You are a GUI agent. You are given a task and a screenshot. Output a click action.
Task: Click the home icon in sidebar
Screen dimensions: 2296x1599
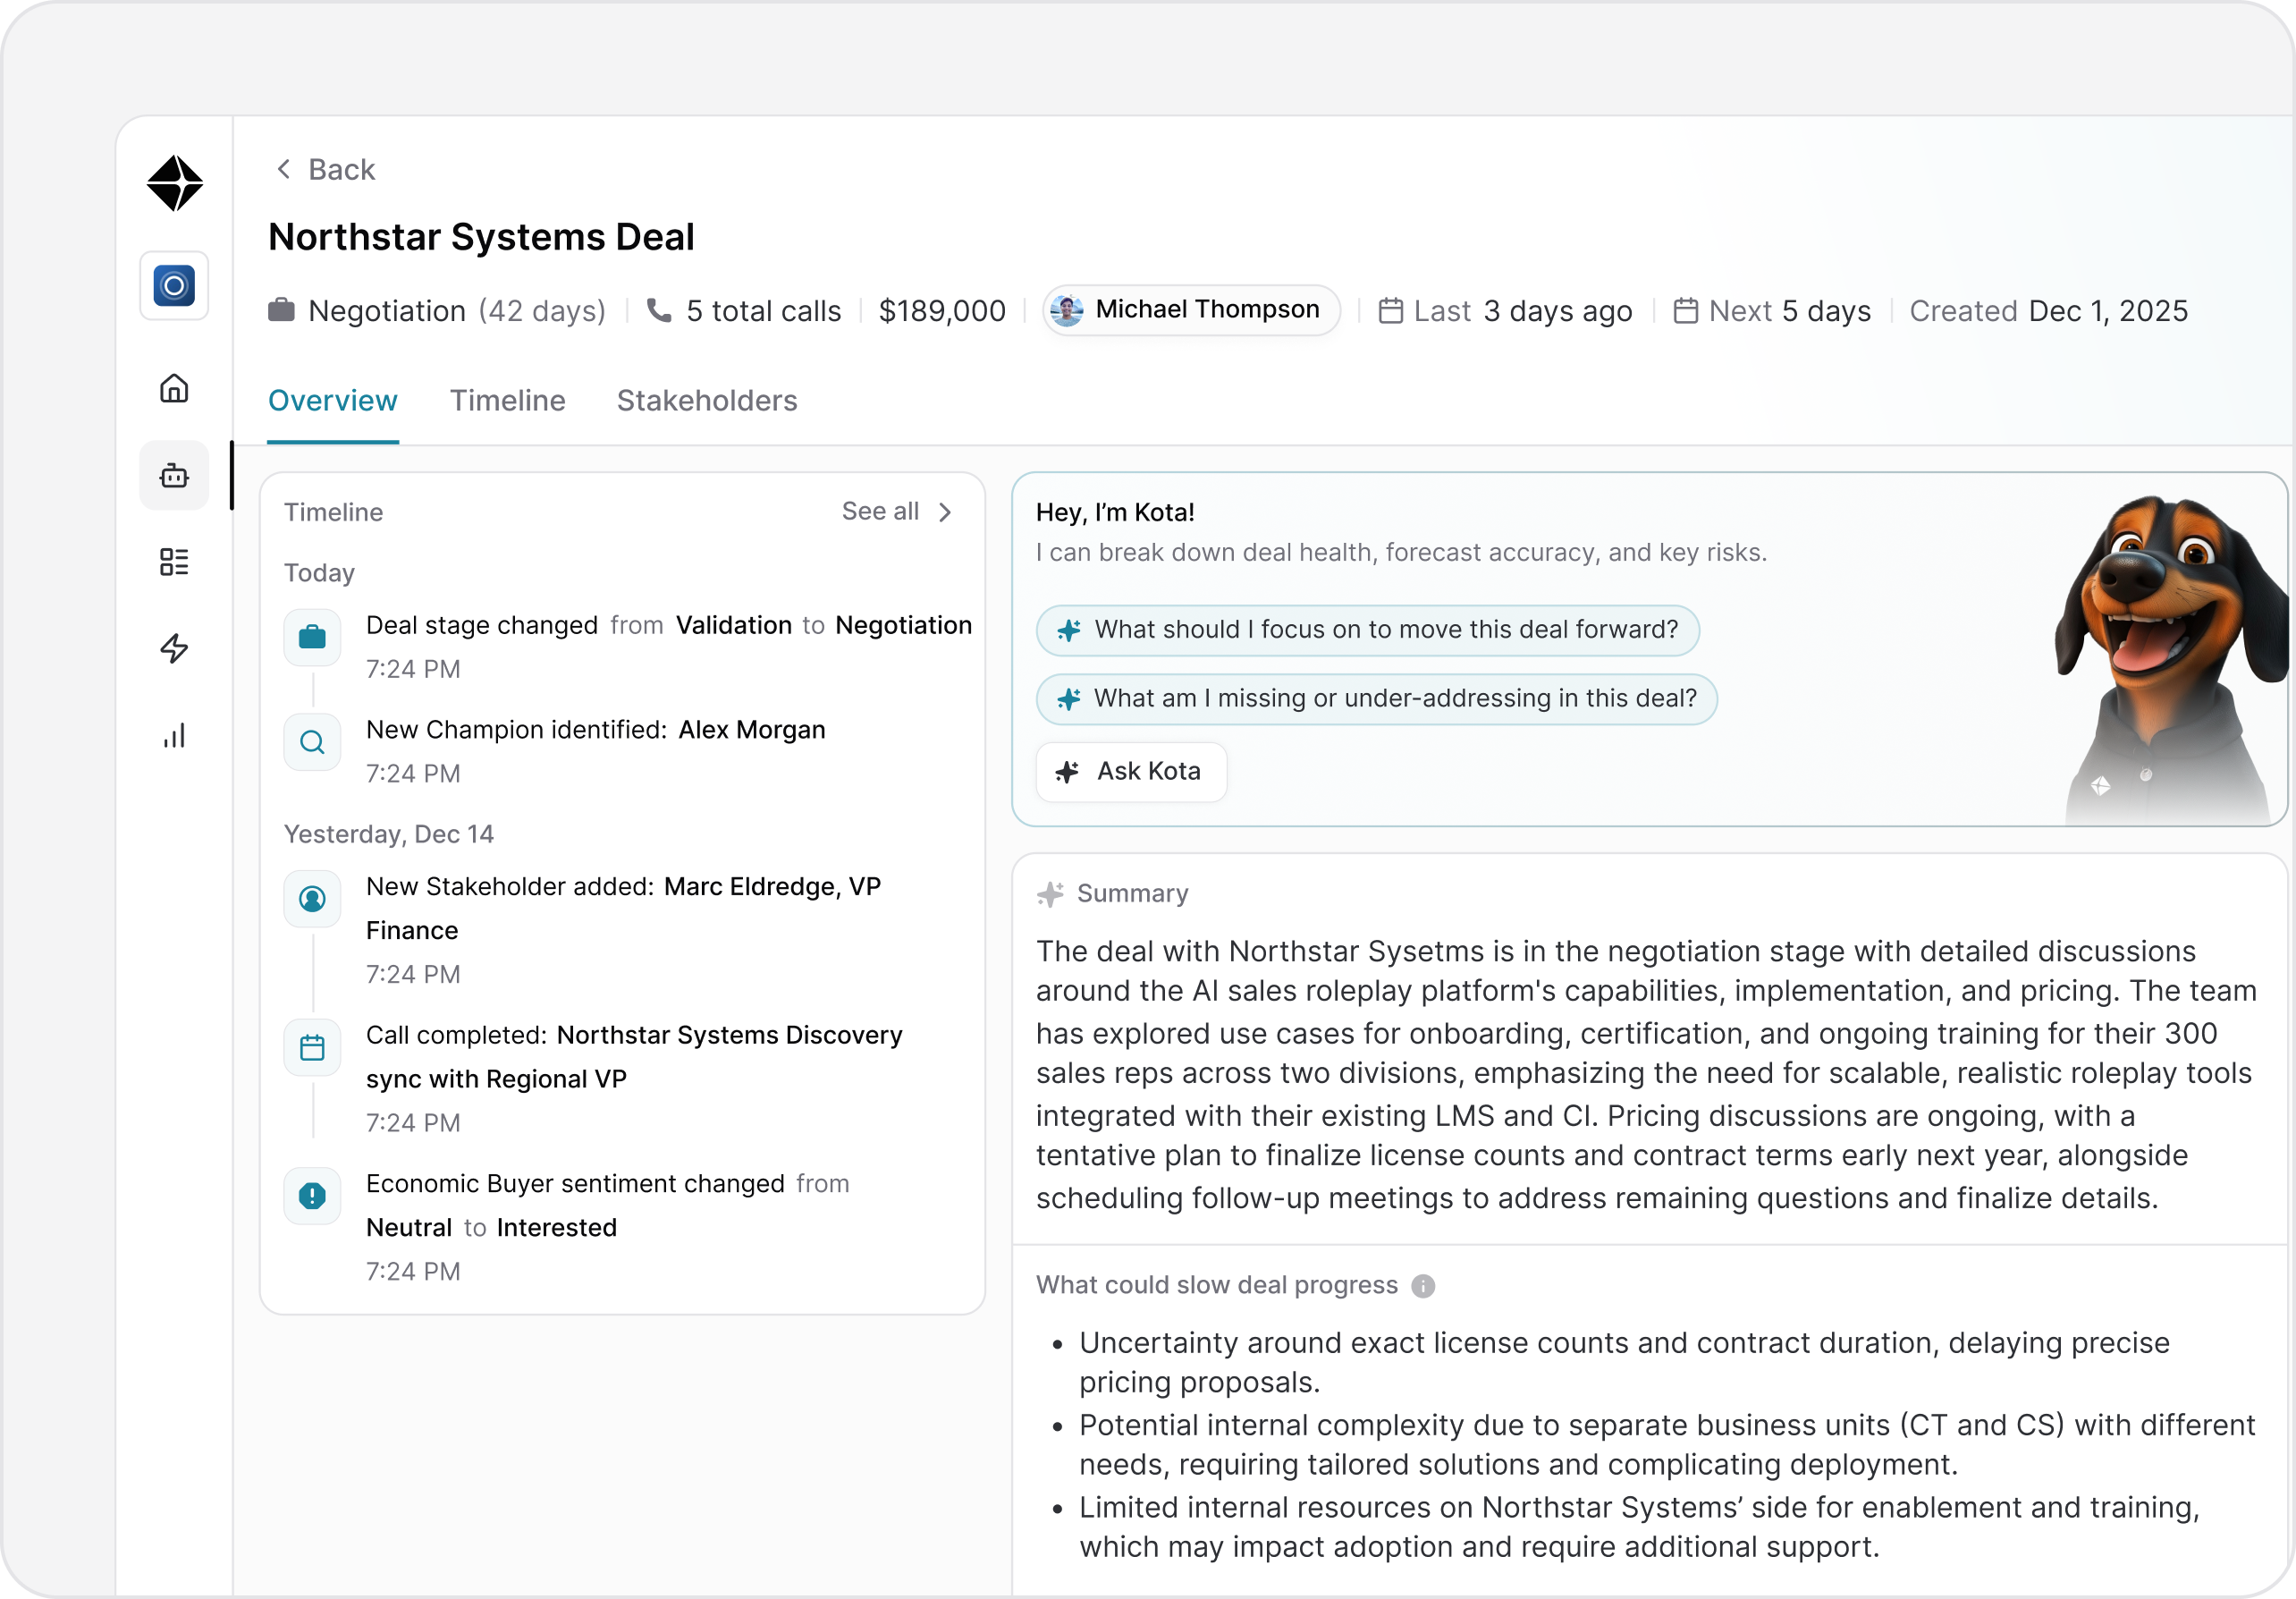[174, 388]
